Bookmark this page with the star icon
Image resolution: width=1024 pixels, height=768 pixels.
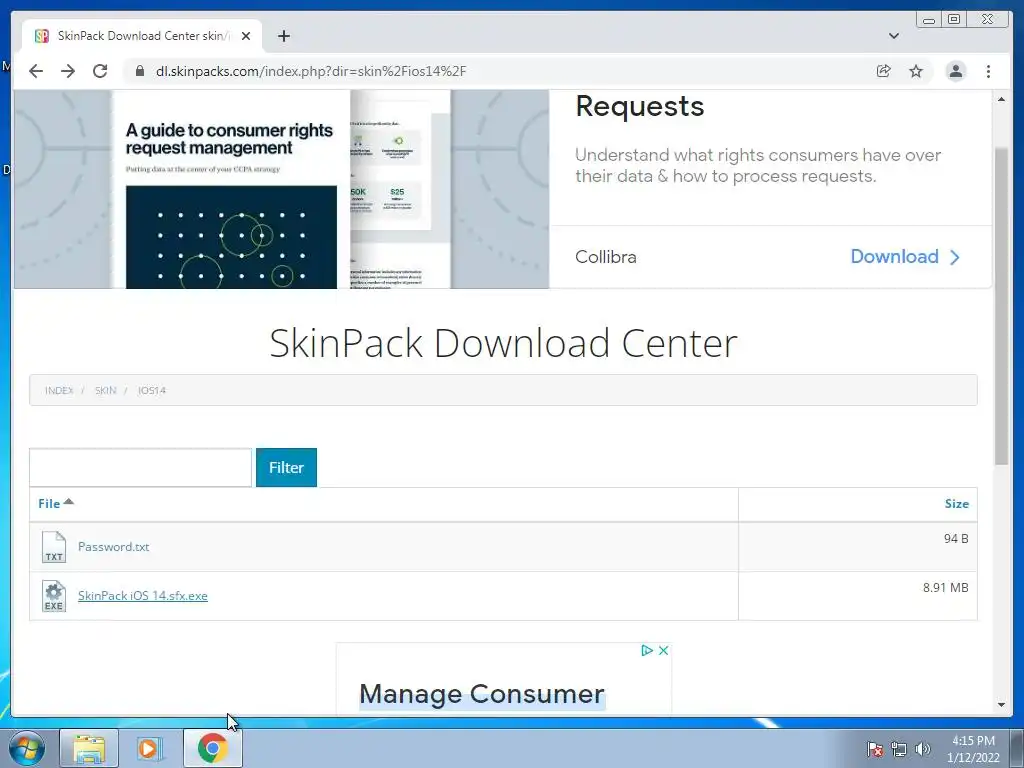pos(916,71)
